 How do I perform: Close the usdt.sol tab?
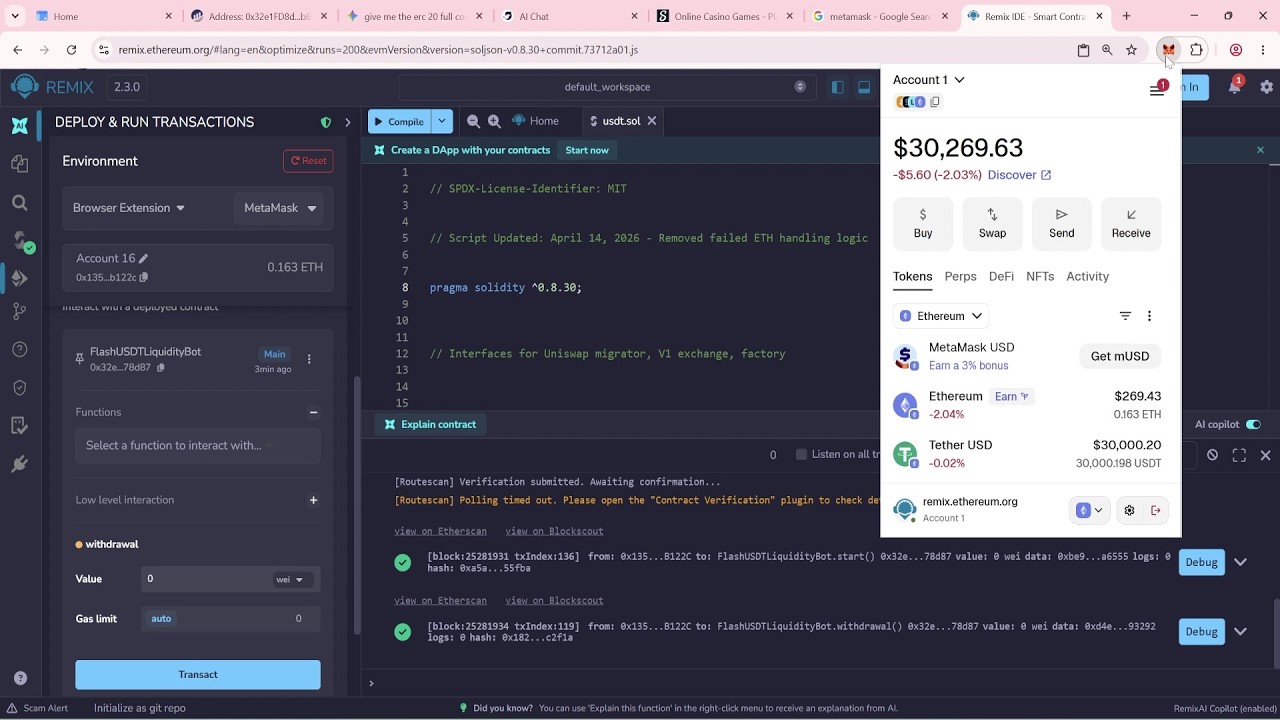tap(652, 121)
